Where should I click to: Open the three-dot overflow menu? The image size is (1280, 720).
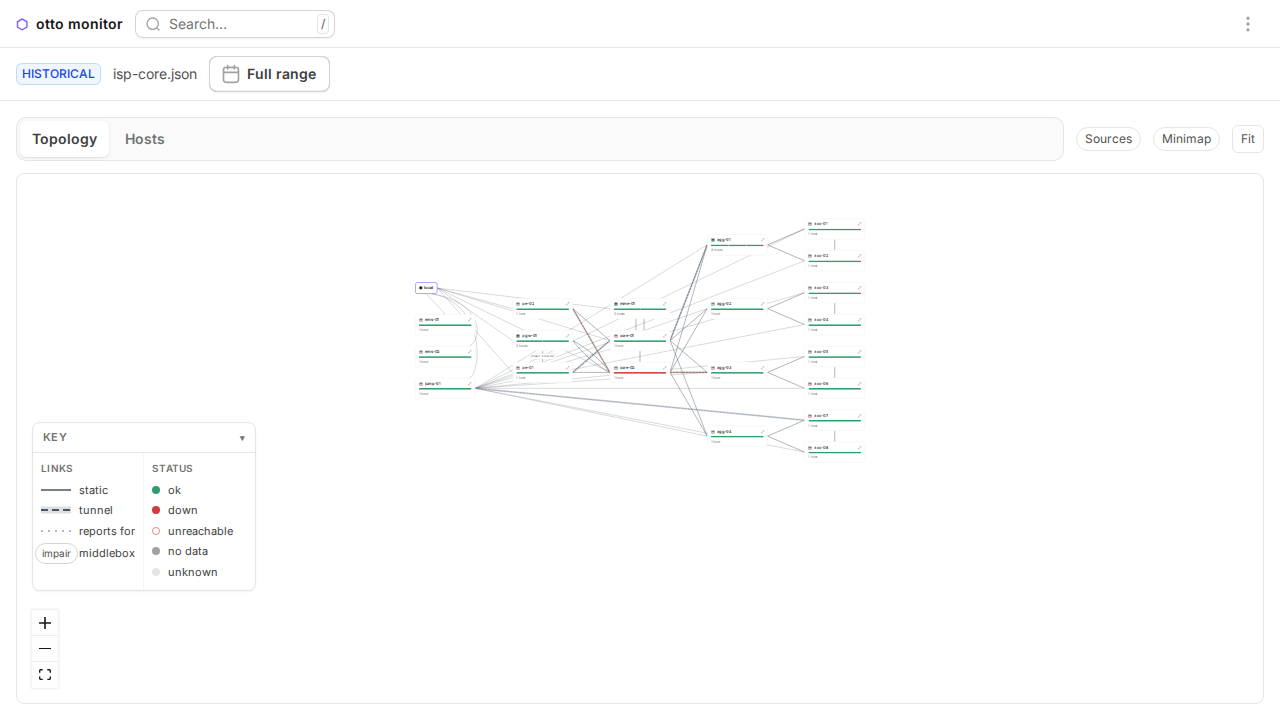coord(1248,24)
